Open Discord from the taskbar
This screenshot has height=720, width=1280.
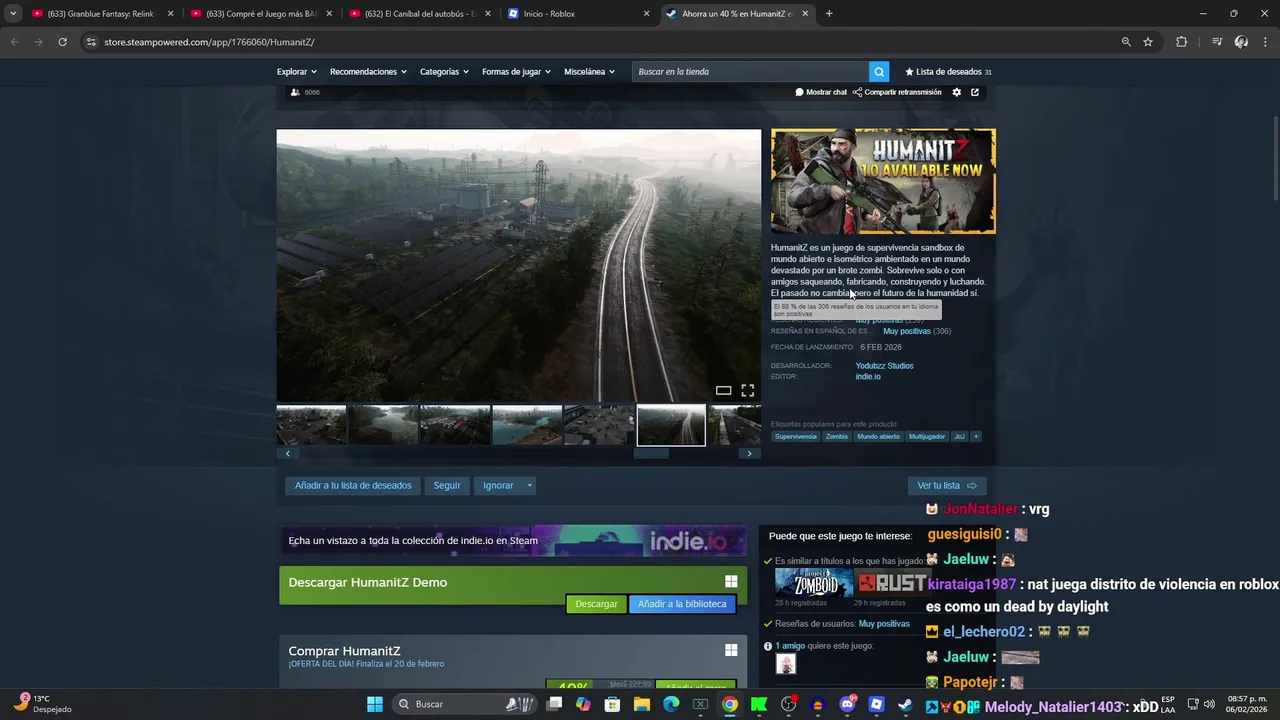click(847, 704)
